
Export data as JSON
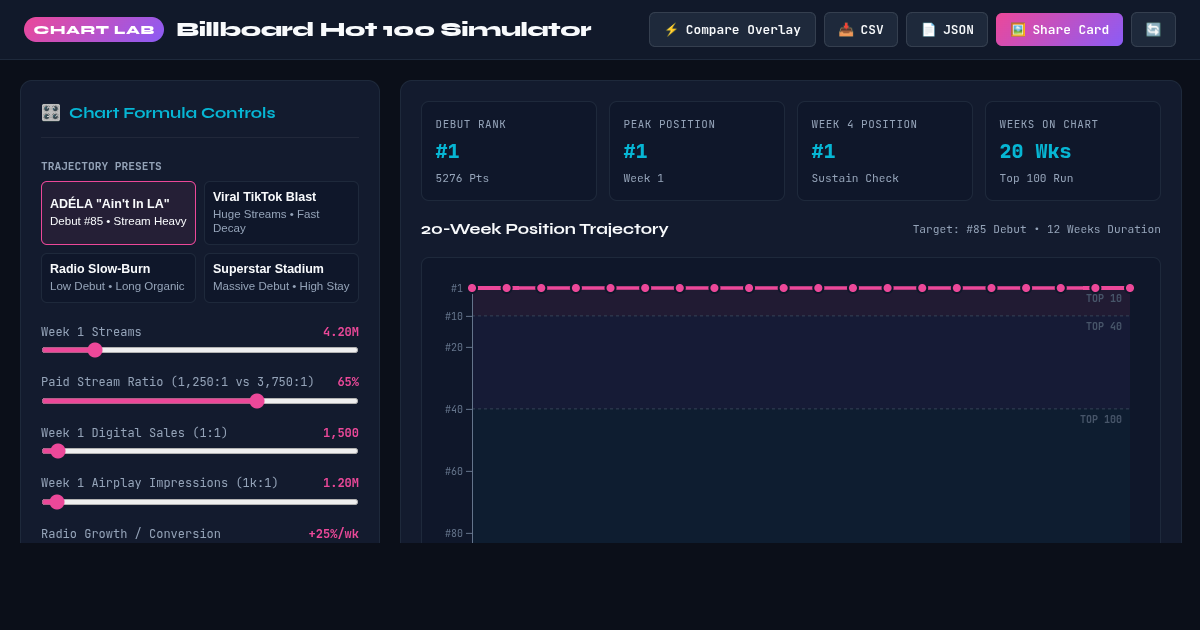[x=947, y=30]
